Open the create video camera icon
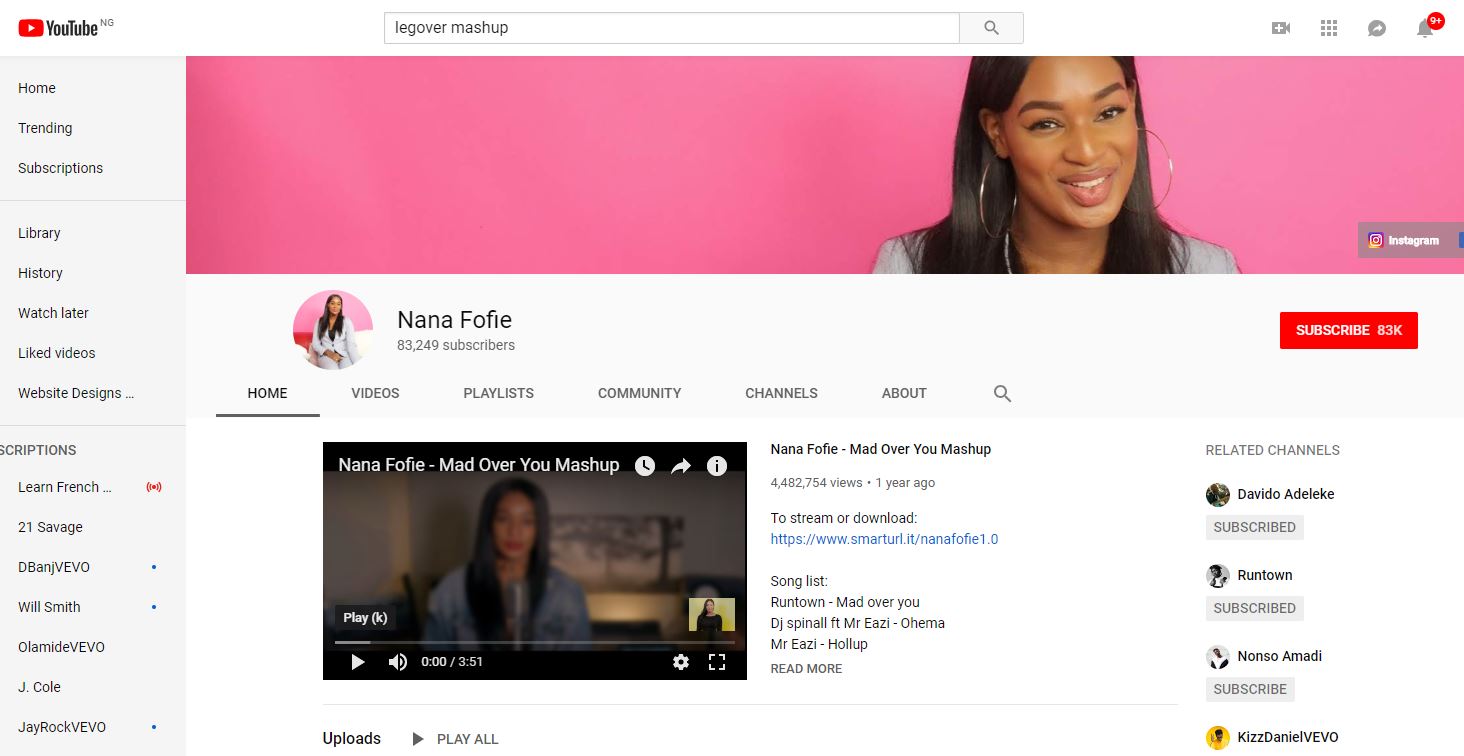 [1281, 28]
